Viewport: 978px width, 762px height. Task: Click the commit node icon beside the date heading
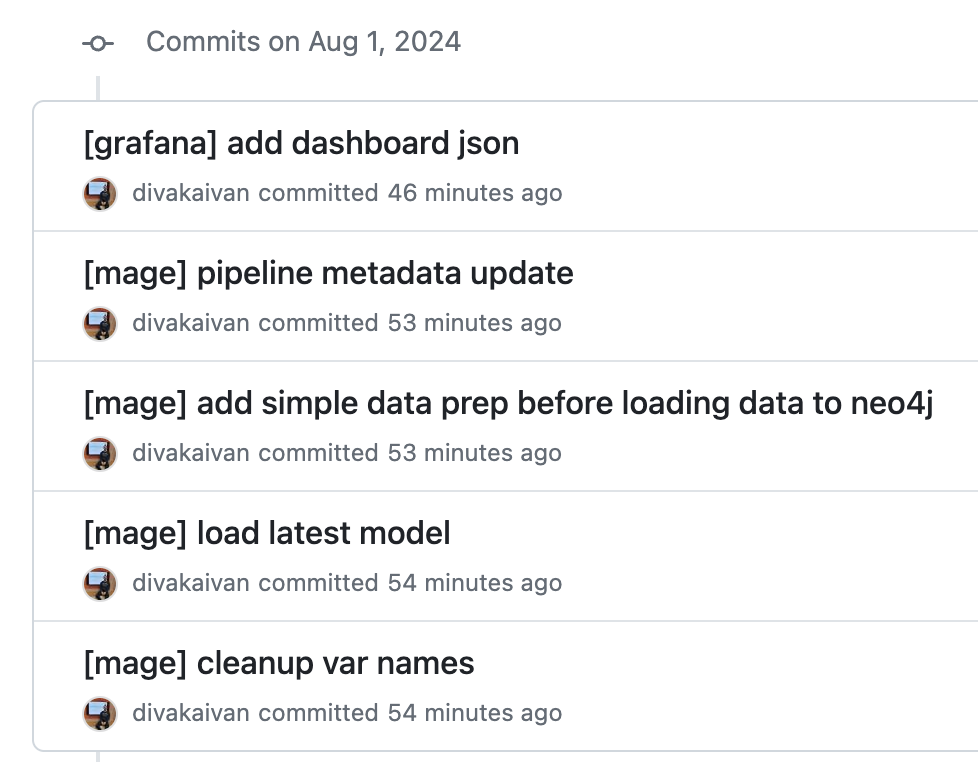coord(97,43)
